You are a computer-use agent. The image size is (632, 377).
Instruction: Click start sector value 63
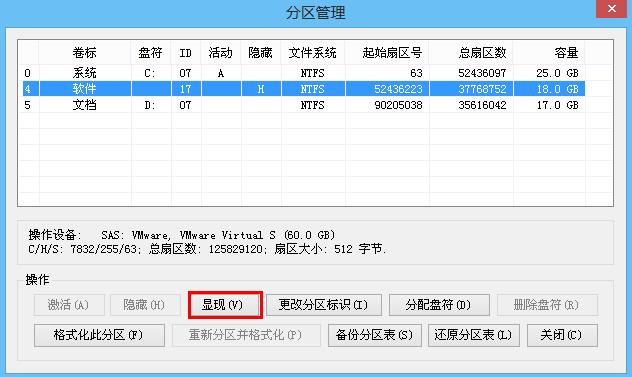click(416, 73)
